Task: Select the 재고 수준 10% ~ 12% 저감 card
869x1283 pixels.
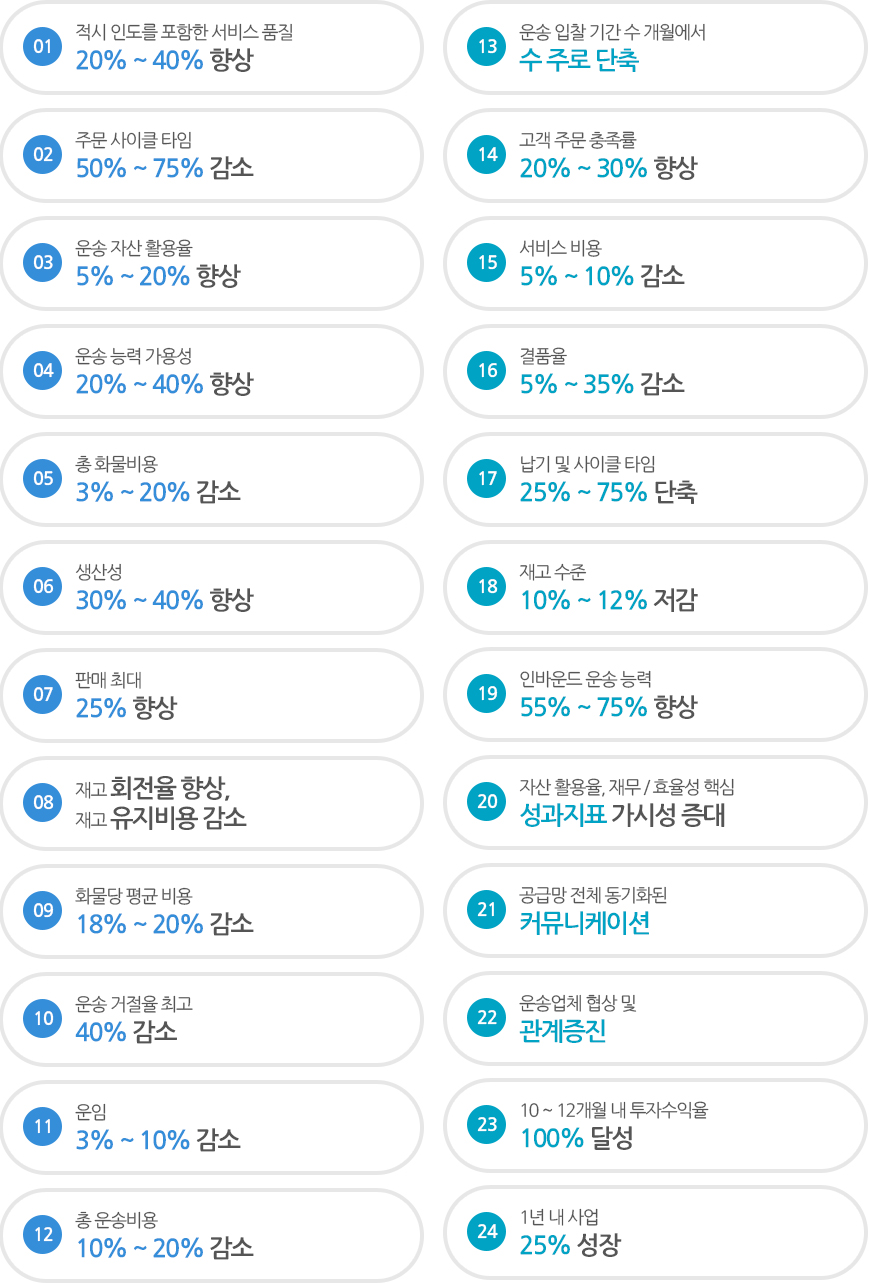Action: (656, 587)
